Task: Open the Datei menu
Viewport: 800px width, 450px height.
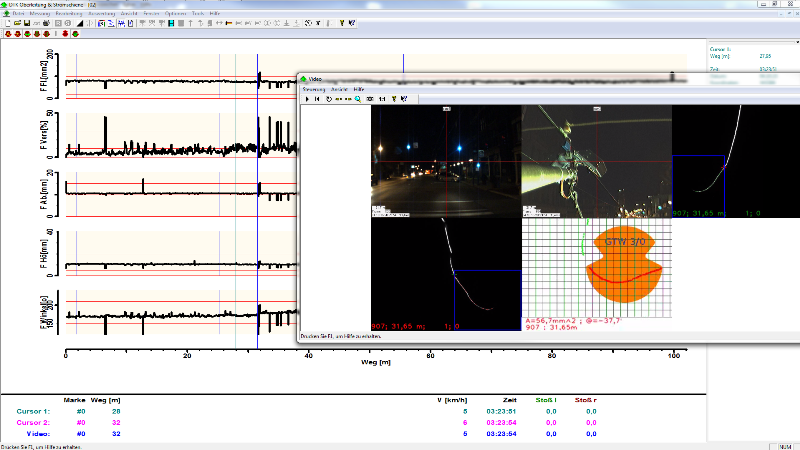Action: [19, 12]
